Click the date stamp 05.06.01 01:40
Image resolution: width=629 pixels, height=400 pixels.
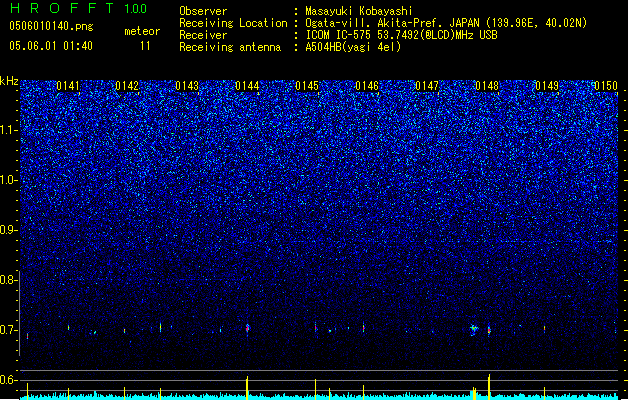tap(51, 46)
